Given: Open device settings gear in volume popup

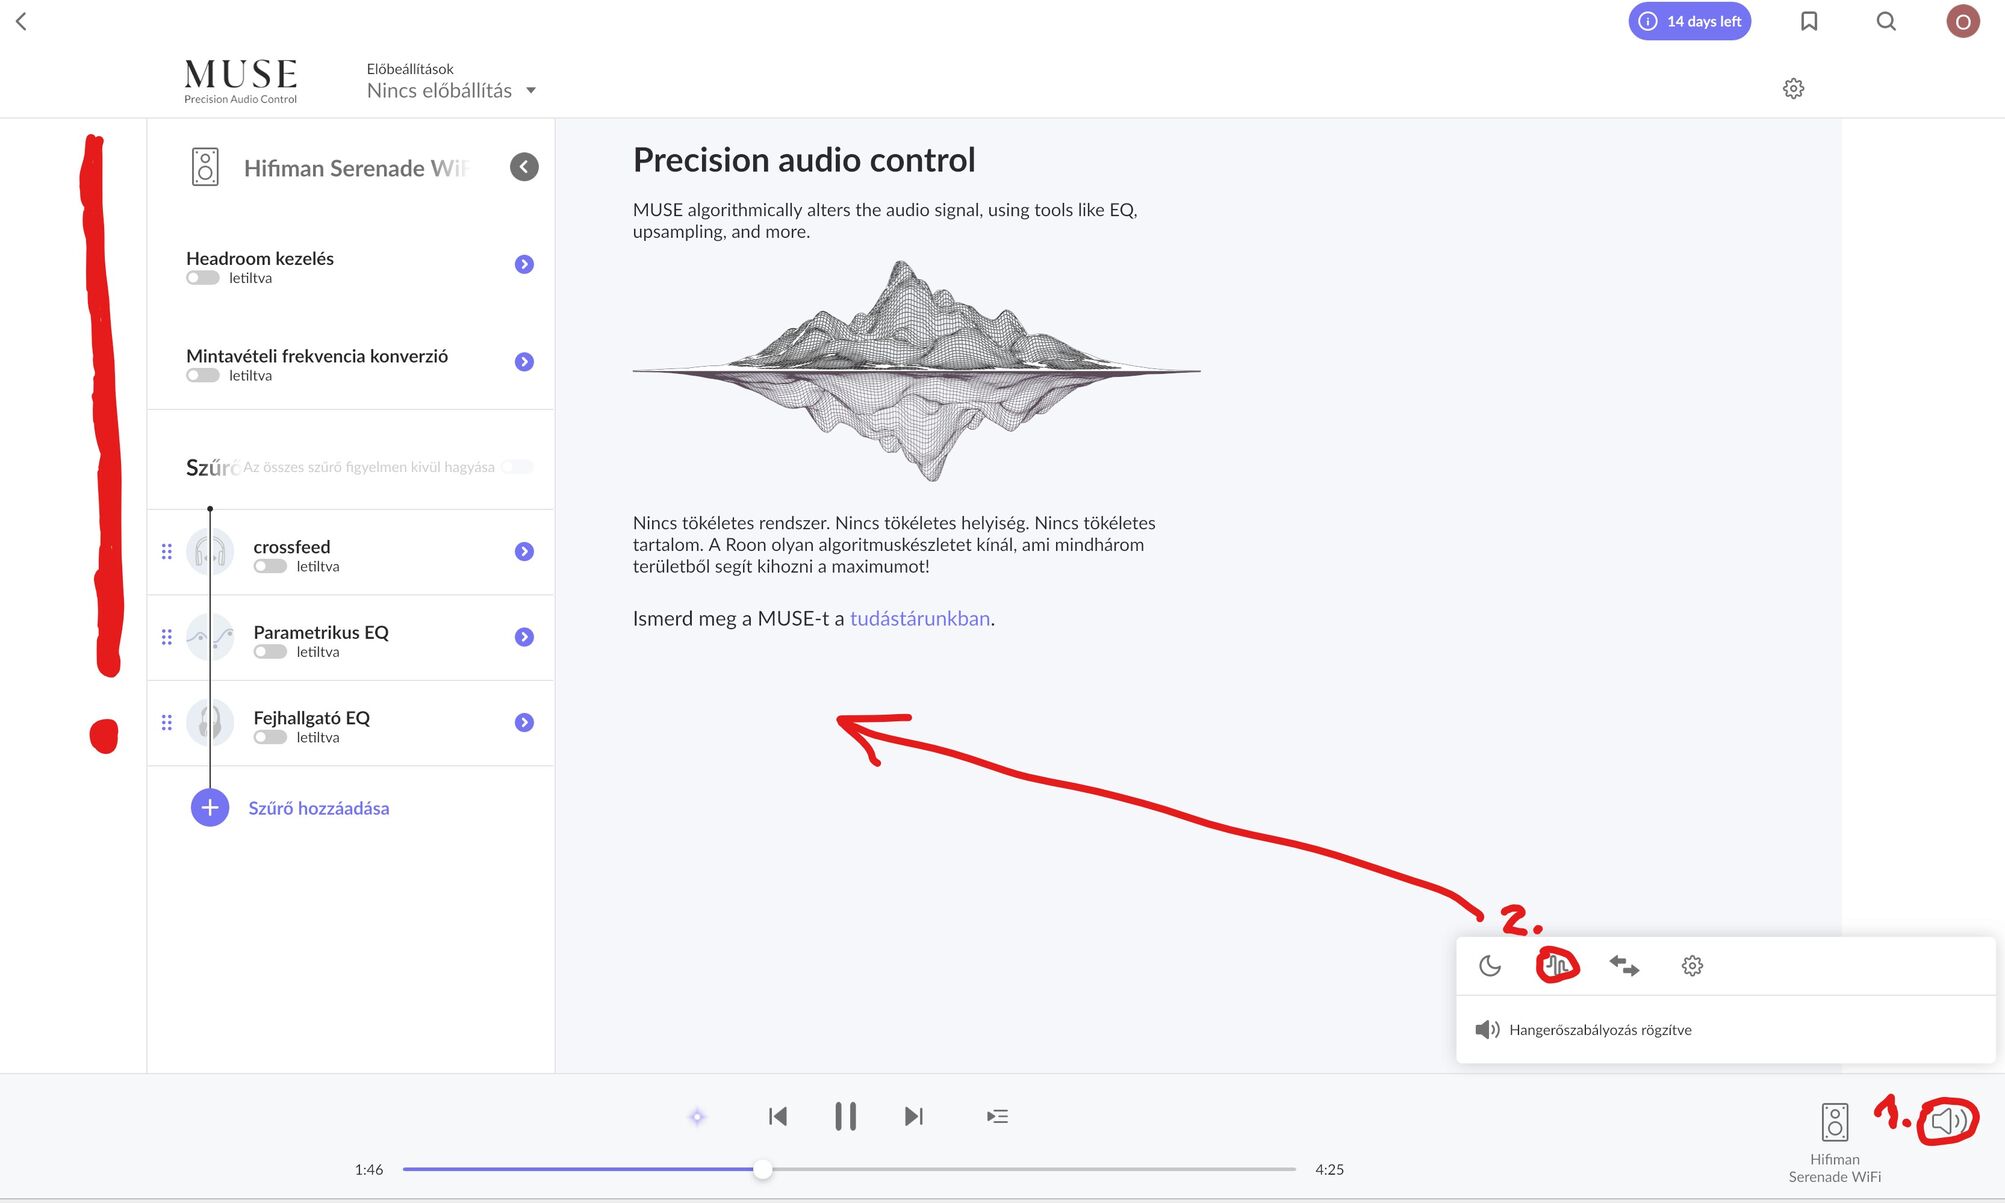Looking at the screenshot, I should coord(1692,966).
